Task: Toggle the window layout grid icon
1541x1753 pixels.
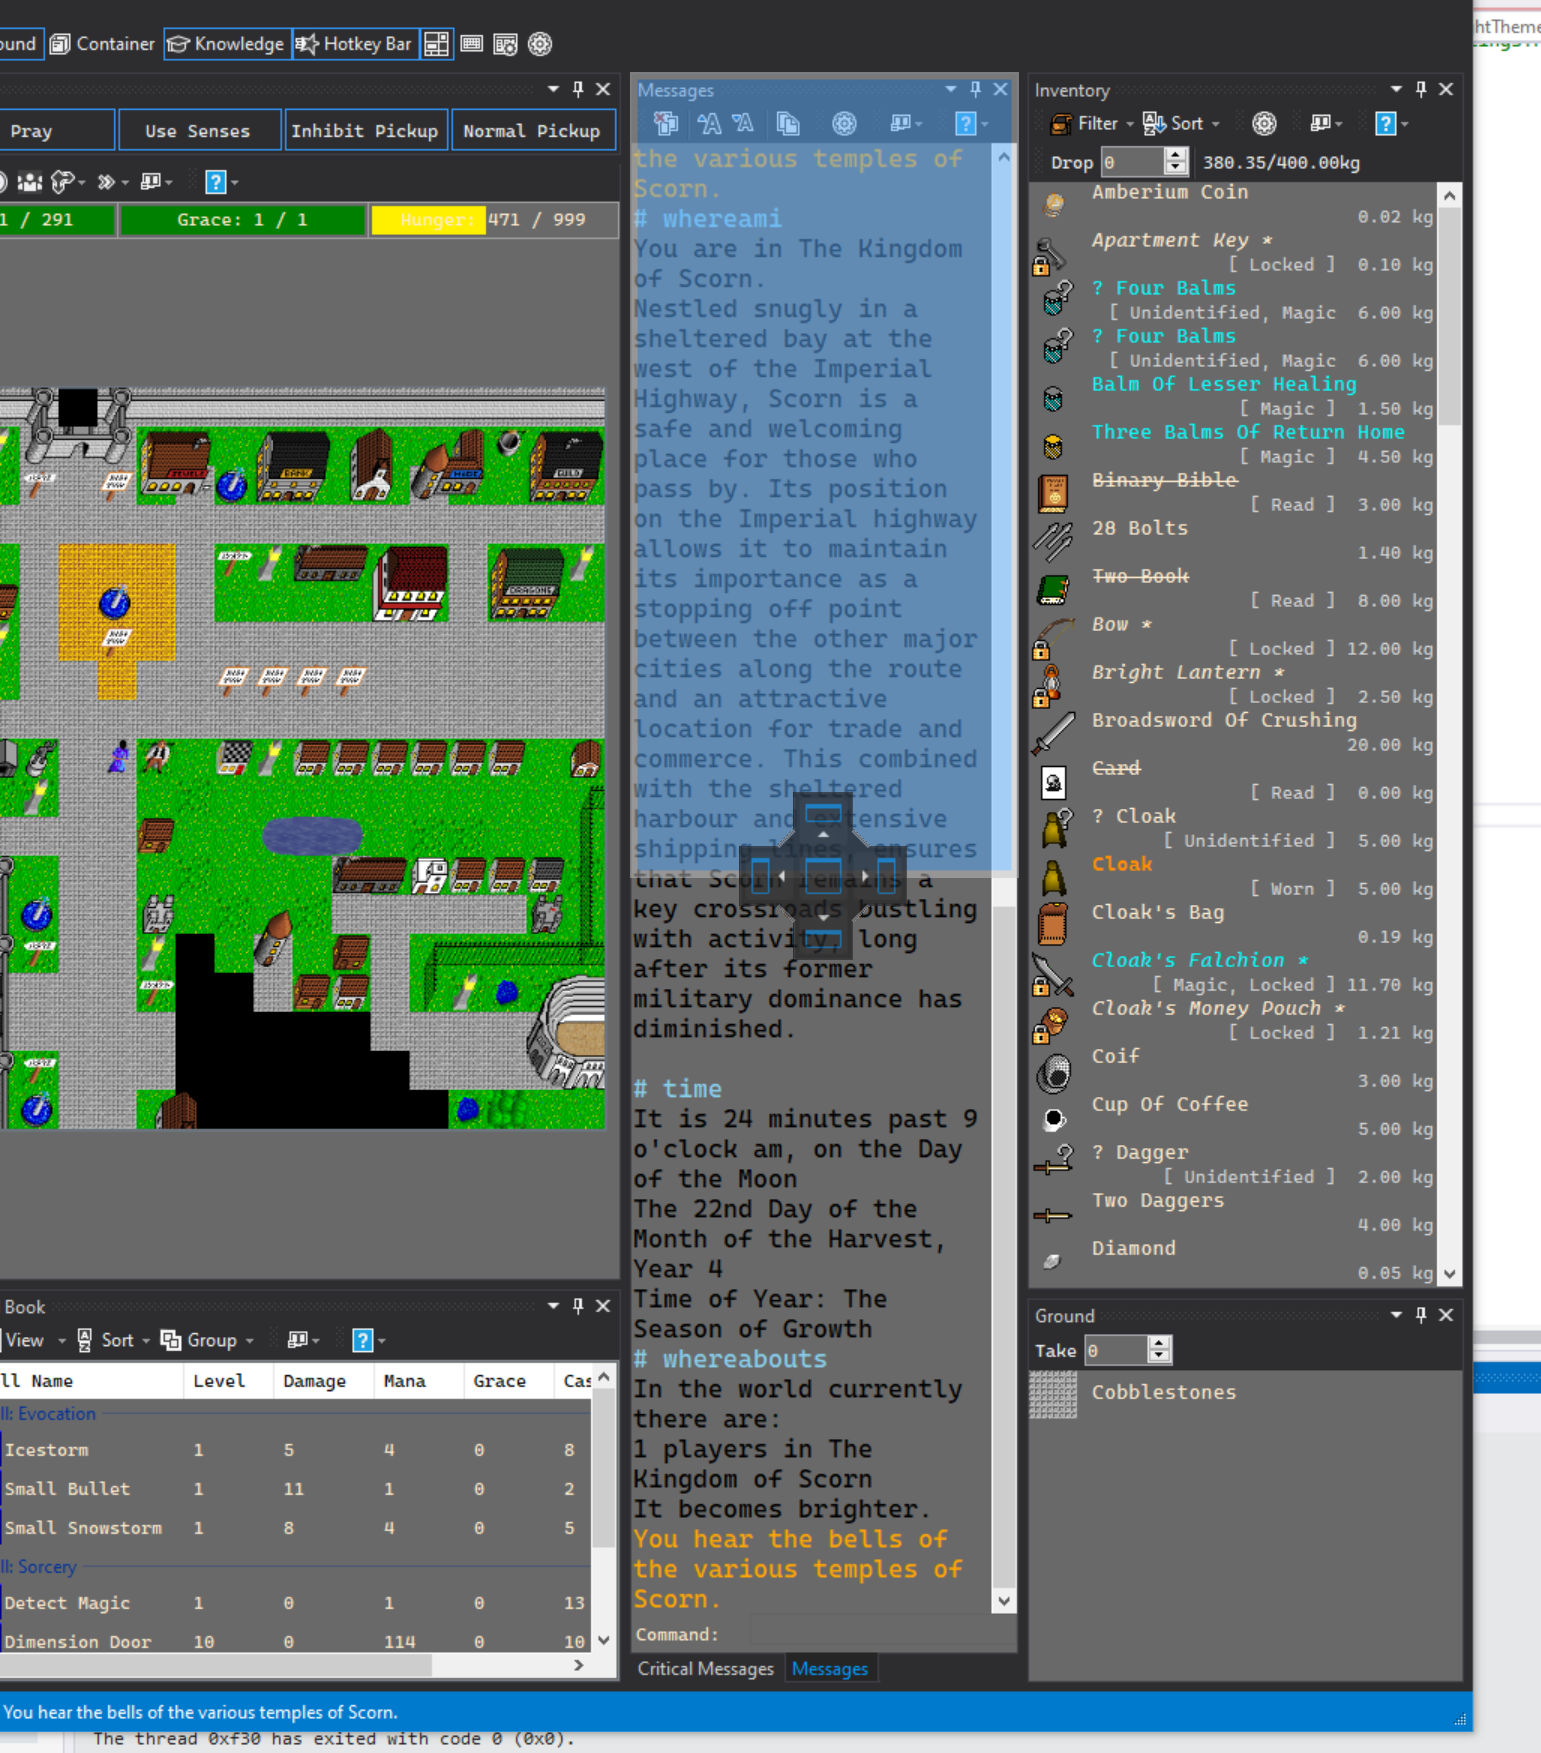Action: tap(437, 44)
